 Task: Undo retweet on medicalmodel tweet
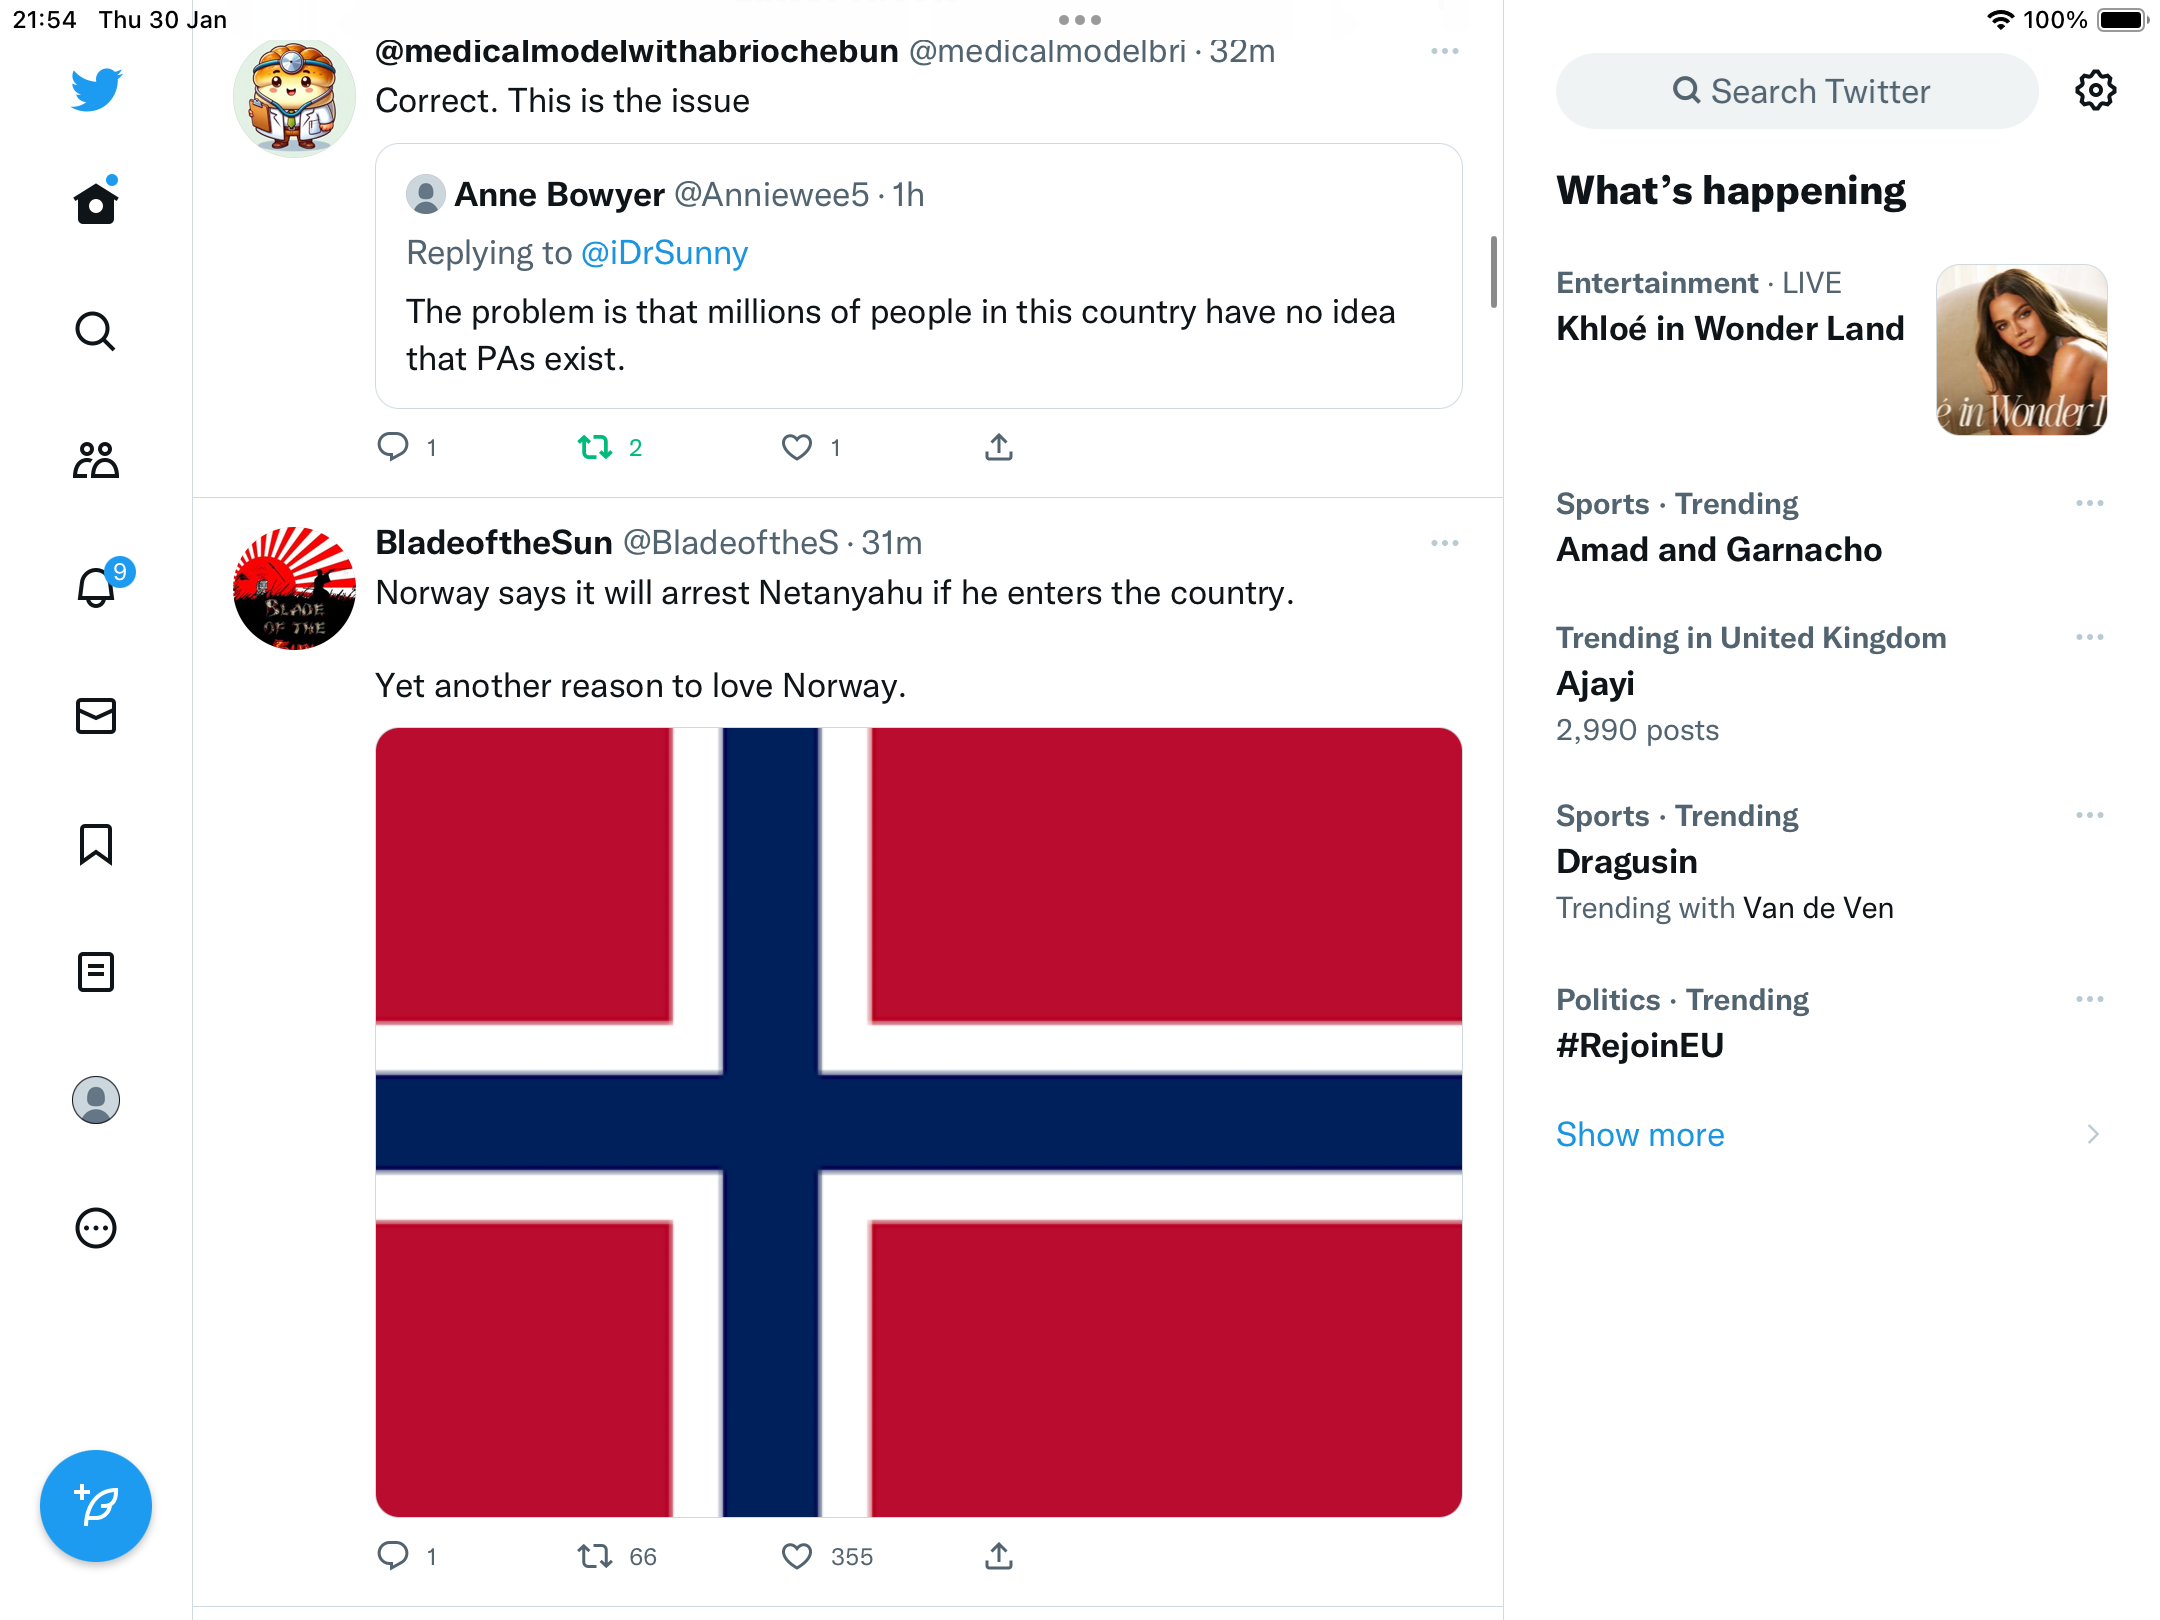click(595, 447)
